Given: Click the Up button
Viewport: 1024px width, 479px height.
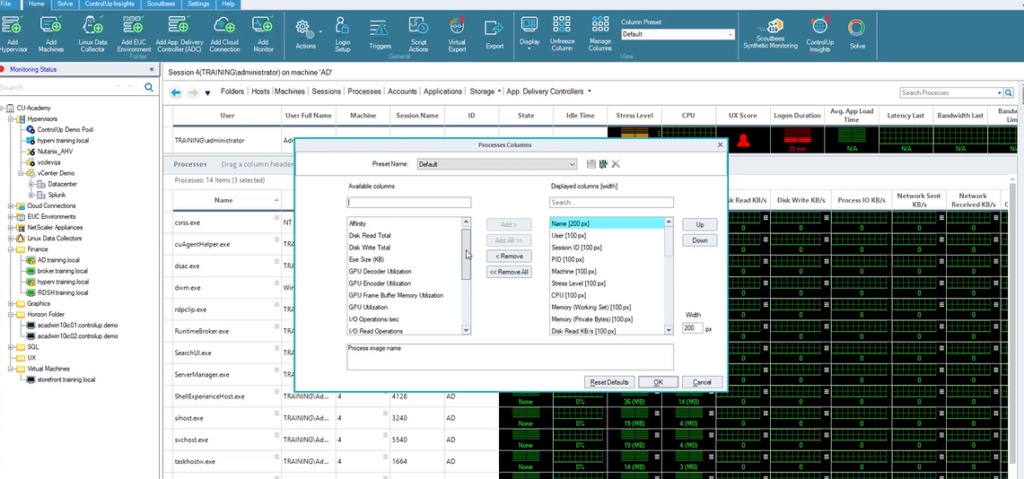Looking at the screenshot, I should coord(699,225).
